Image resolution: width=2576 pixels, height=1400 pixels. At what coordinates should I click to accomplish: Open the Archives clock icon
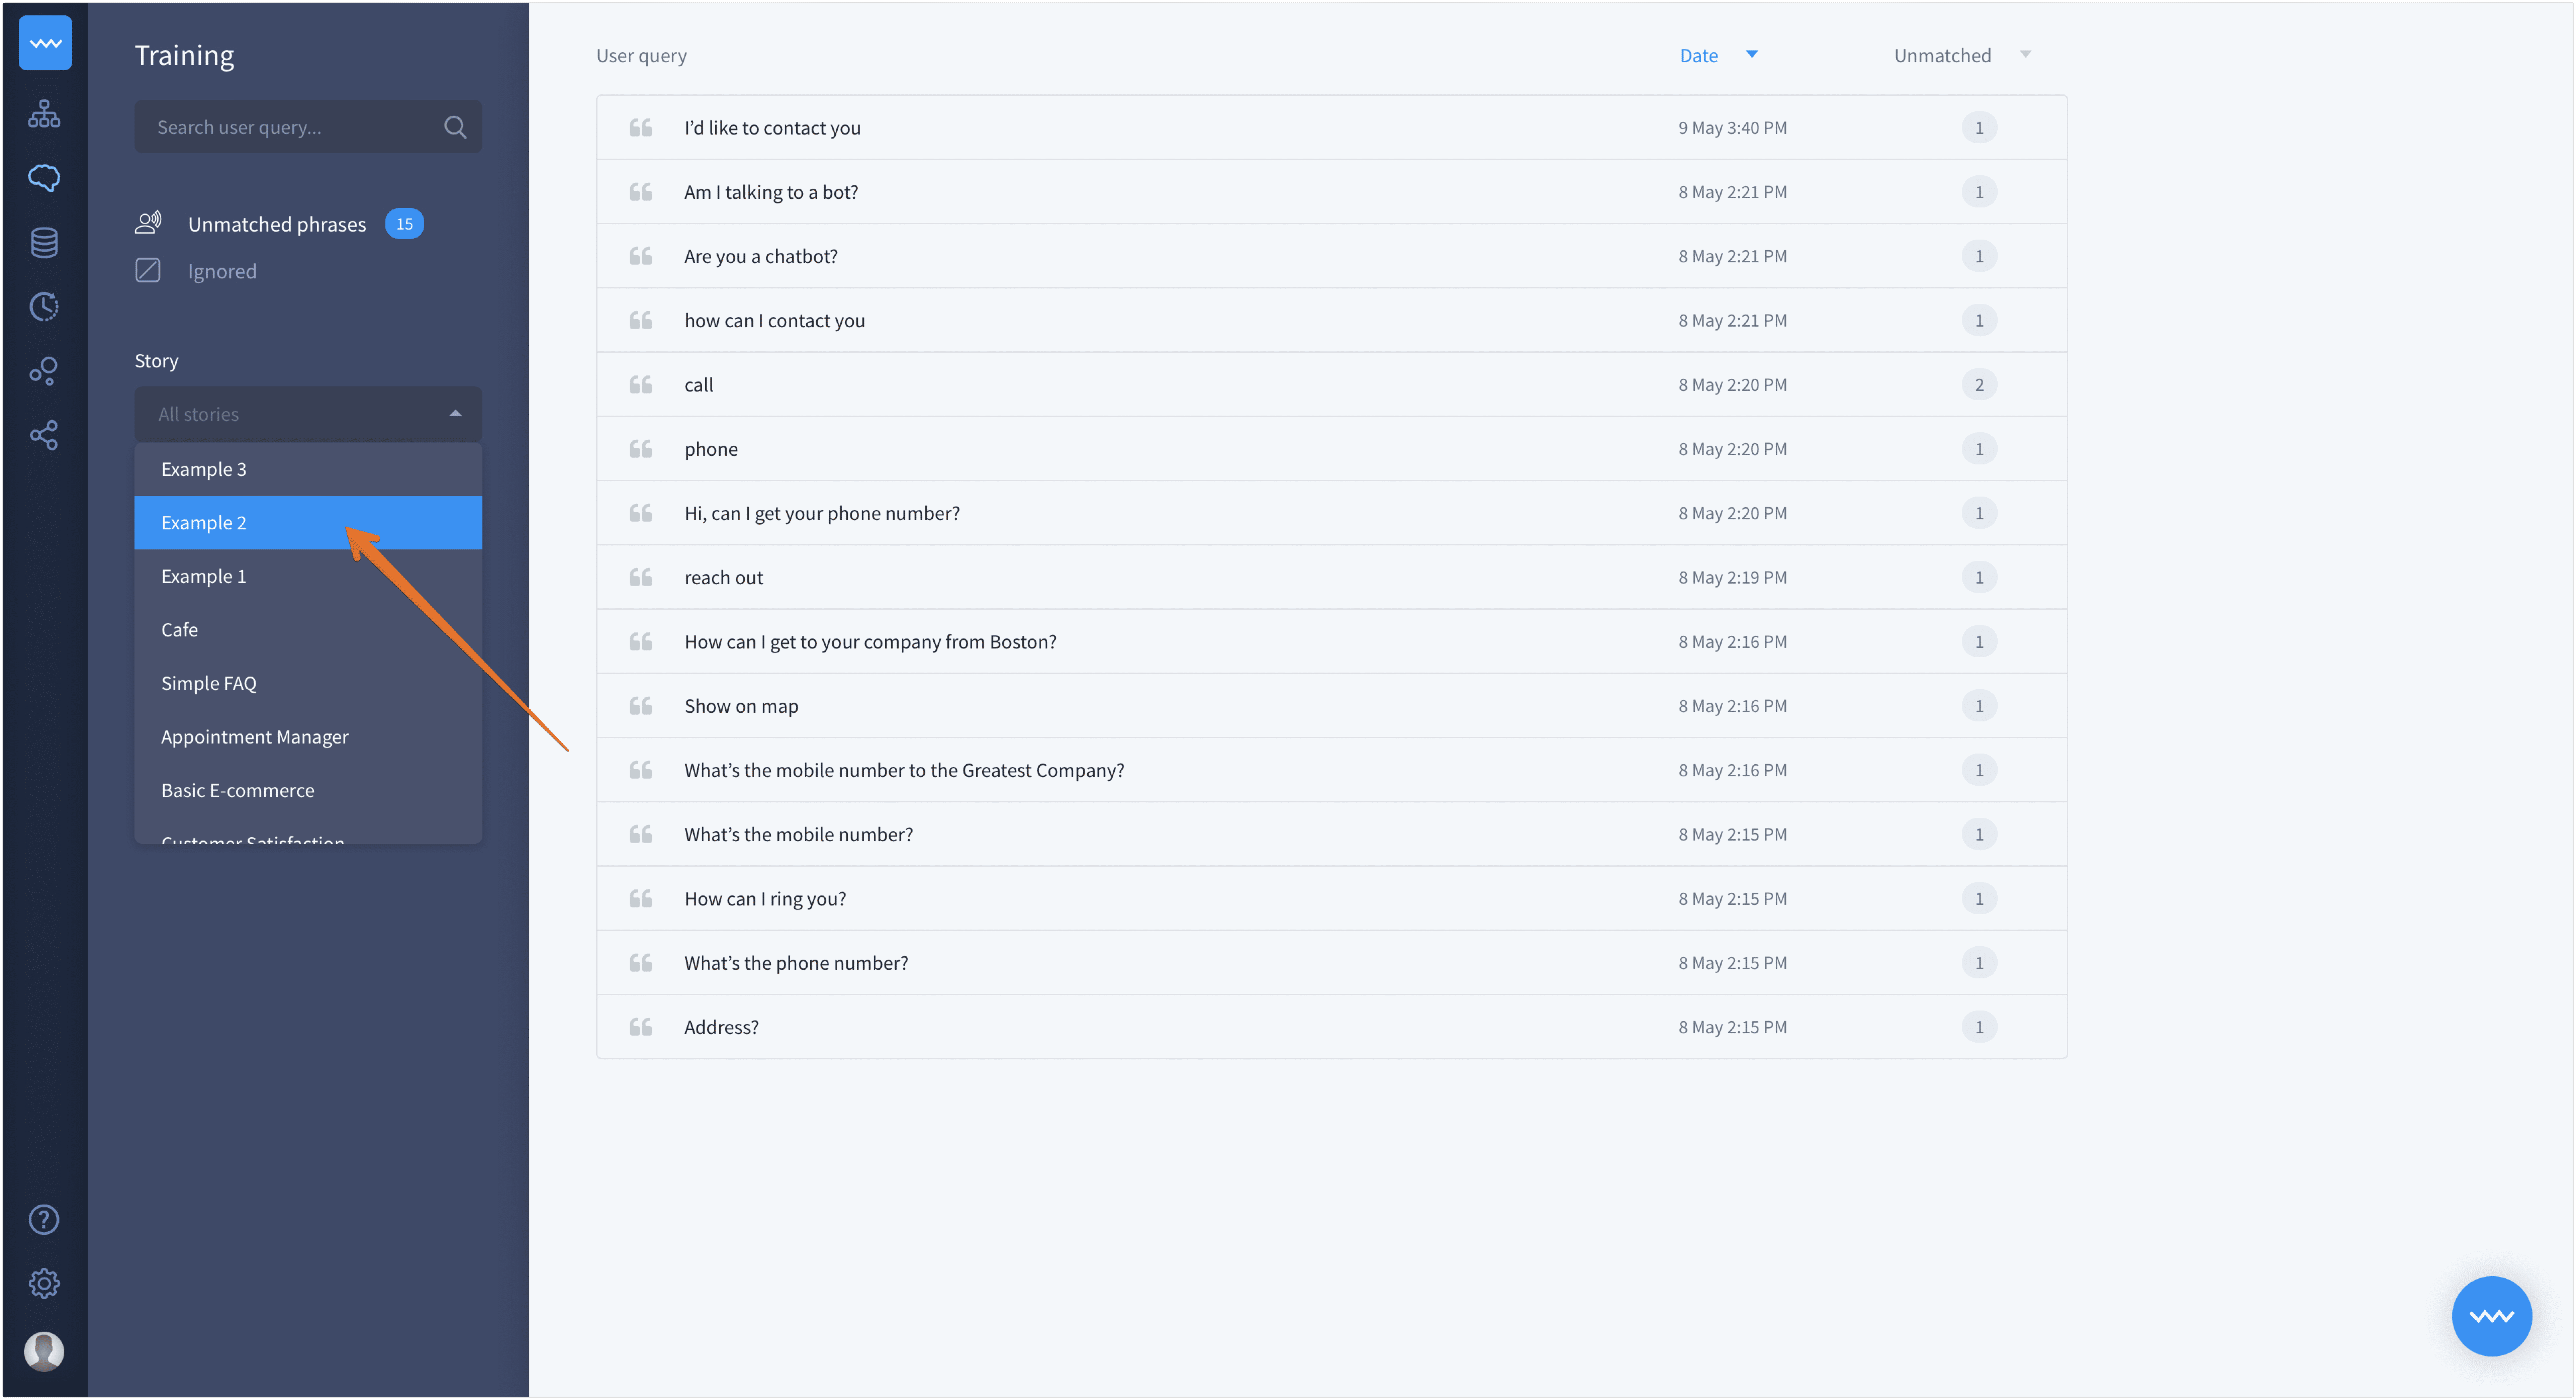[x=44, y=306]
